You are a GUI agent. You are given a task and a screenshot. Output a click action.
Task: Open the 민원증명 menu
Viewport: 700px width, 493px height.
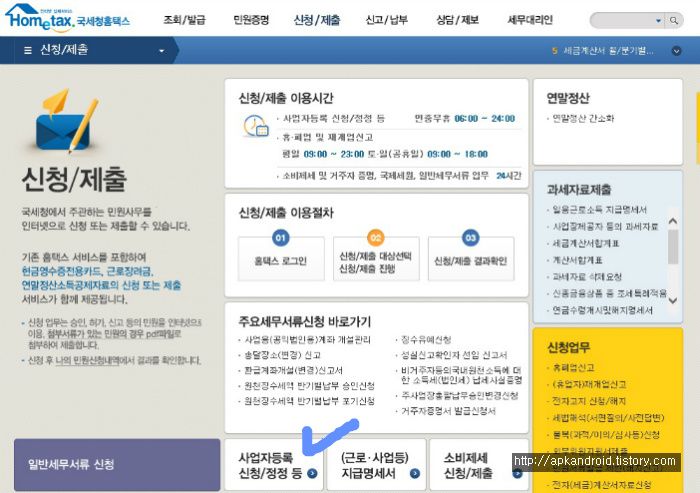[251, 20]
